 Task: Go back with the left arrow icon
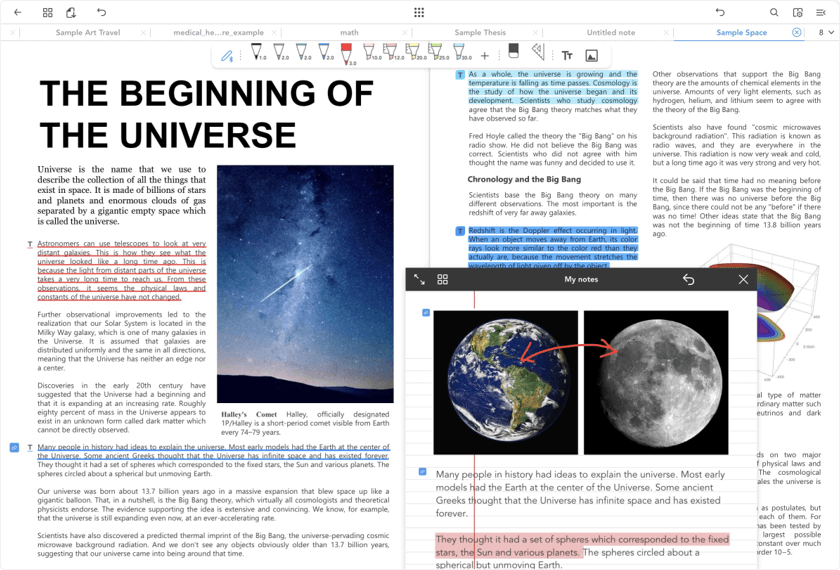click(18, 12)
